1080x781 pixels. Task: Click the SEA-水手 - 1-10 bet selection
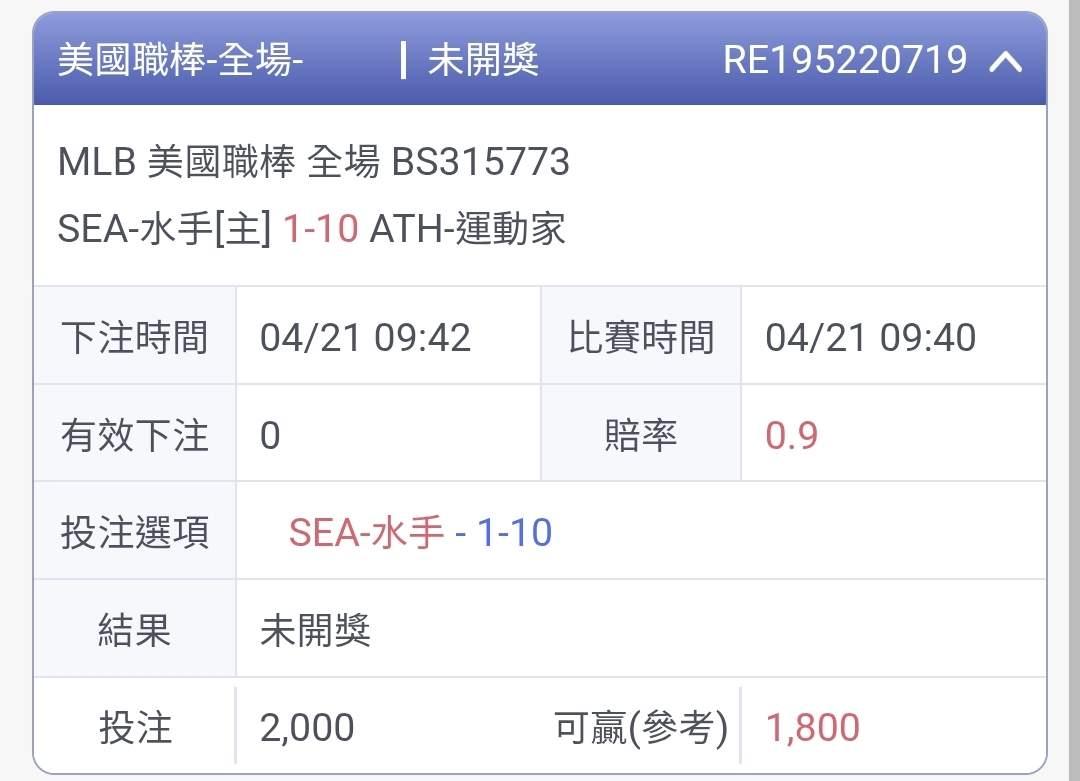click(x=420, y=532)
